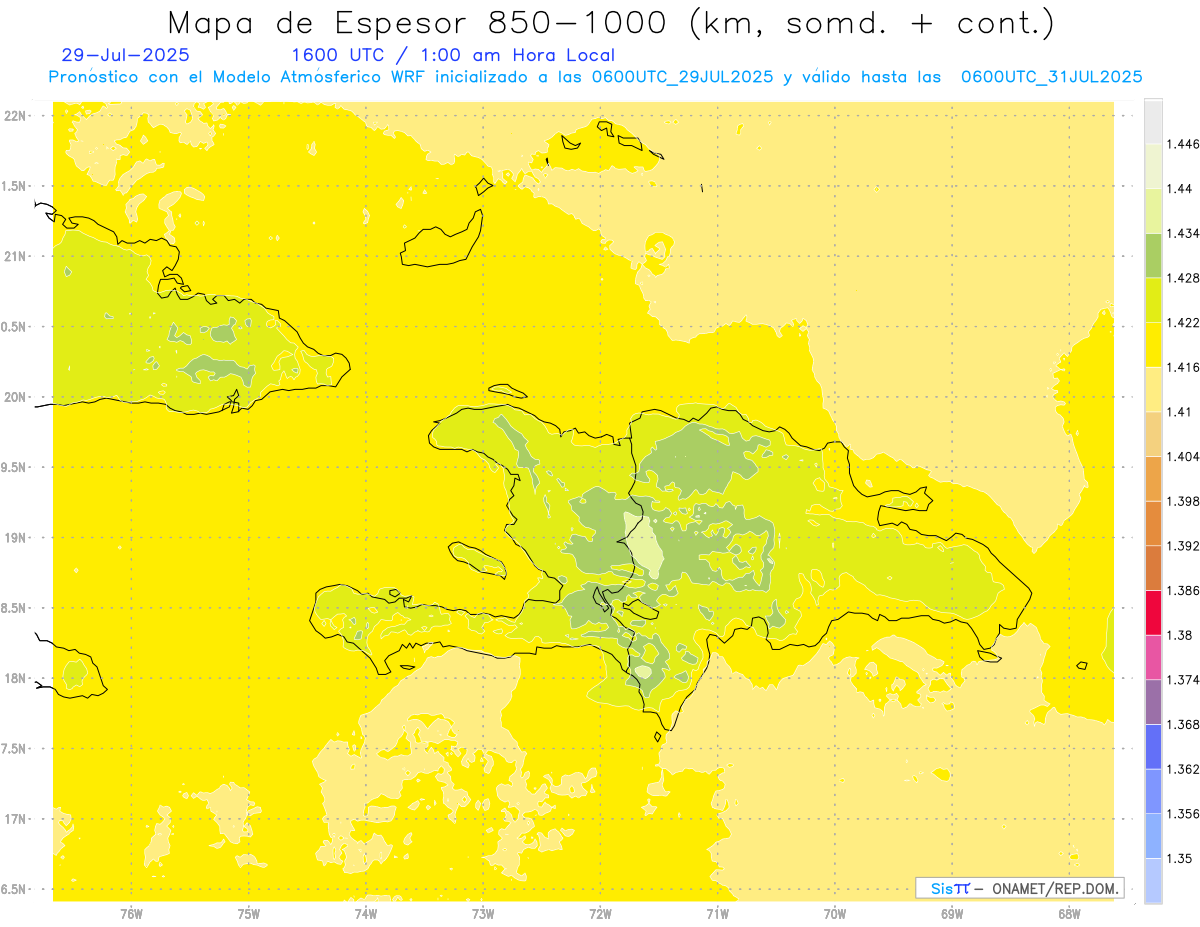Pick the purple legend swatch below 1.374
Image resolution: width=1200 pixels, height=927 pixels.
pos(1153,701)
